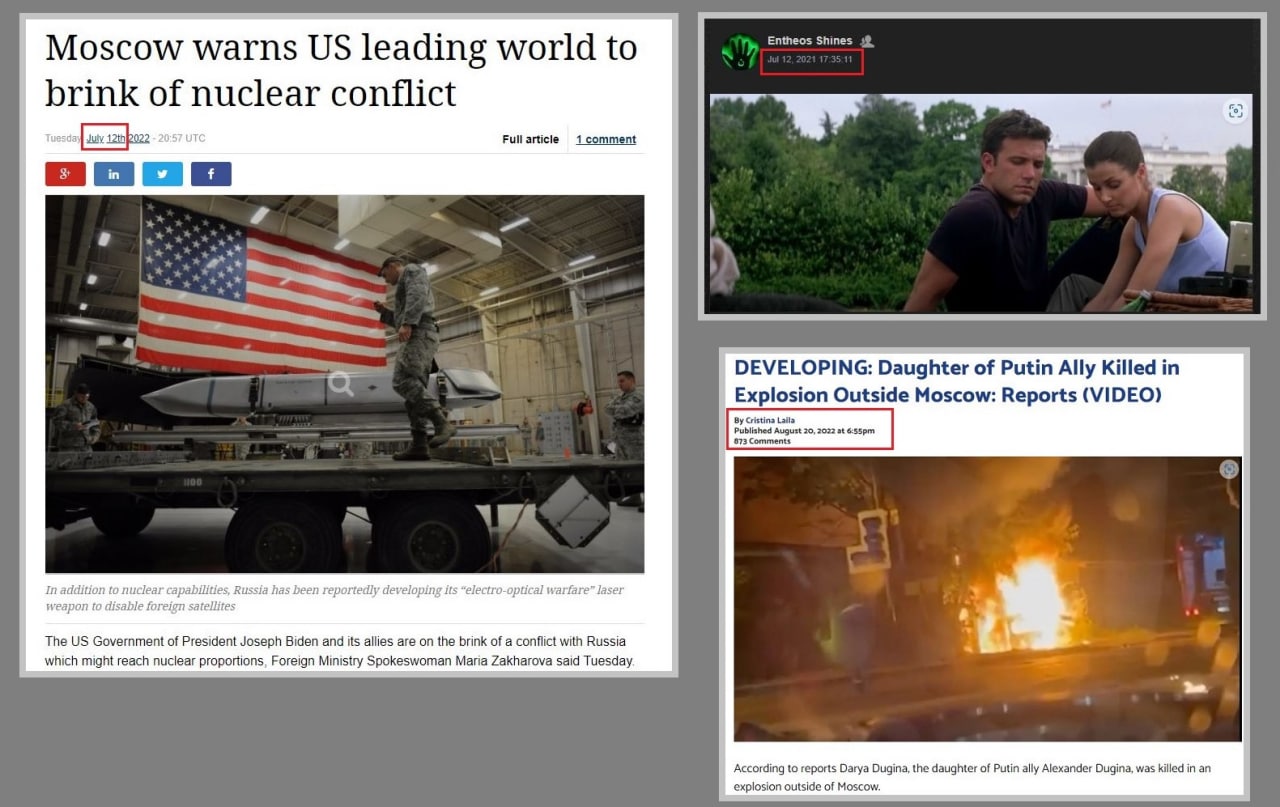Open the US flag and missile hangar photo
The image size is (1280, 807).
click(345, 384)
